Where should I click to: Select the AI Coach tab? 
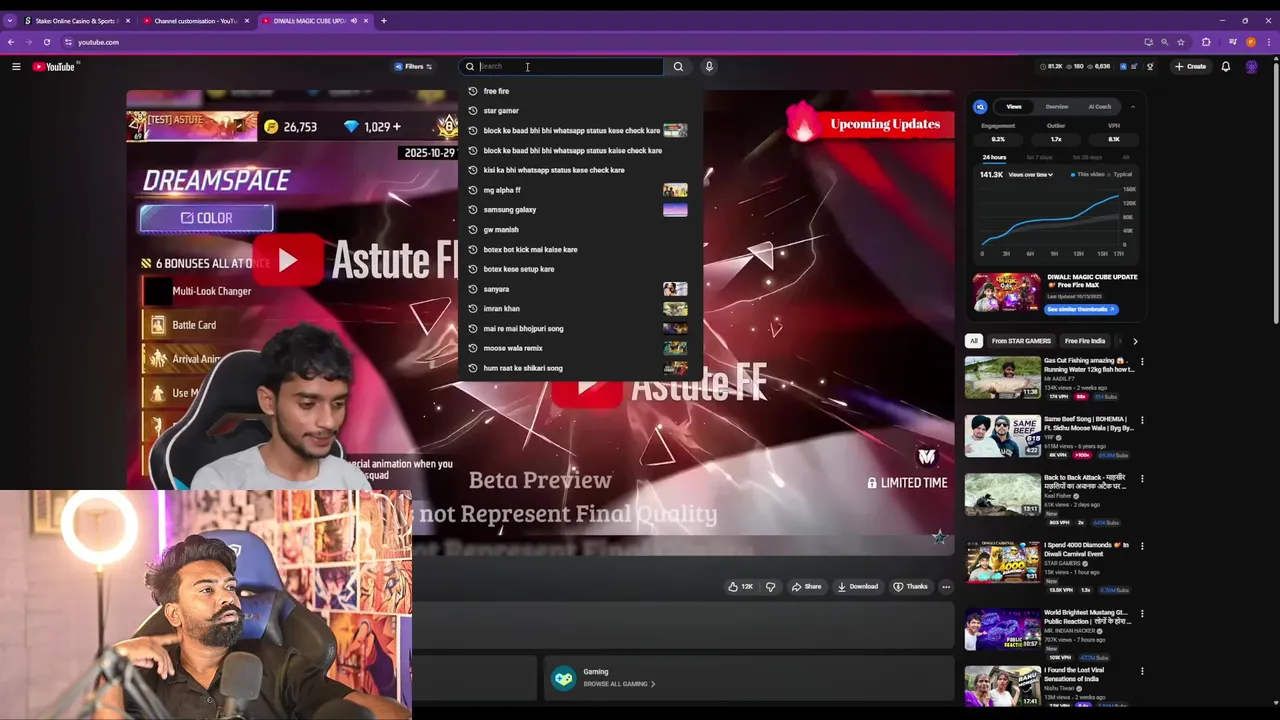1099,107
